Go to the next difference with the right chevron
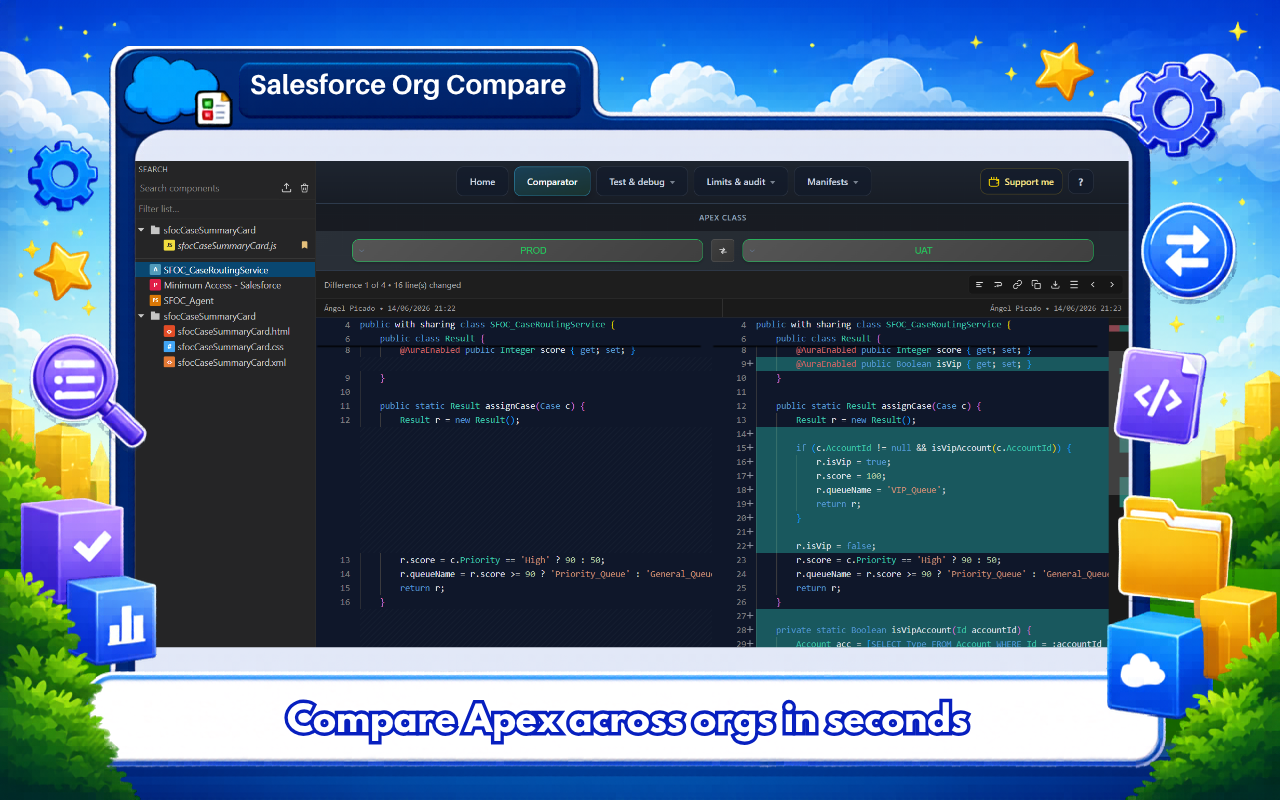Screen dimensions: 1280x800 (x=1112, y=285)
